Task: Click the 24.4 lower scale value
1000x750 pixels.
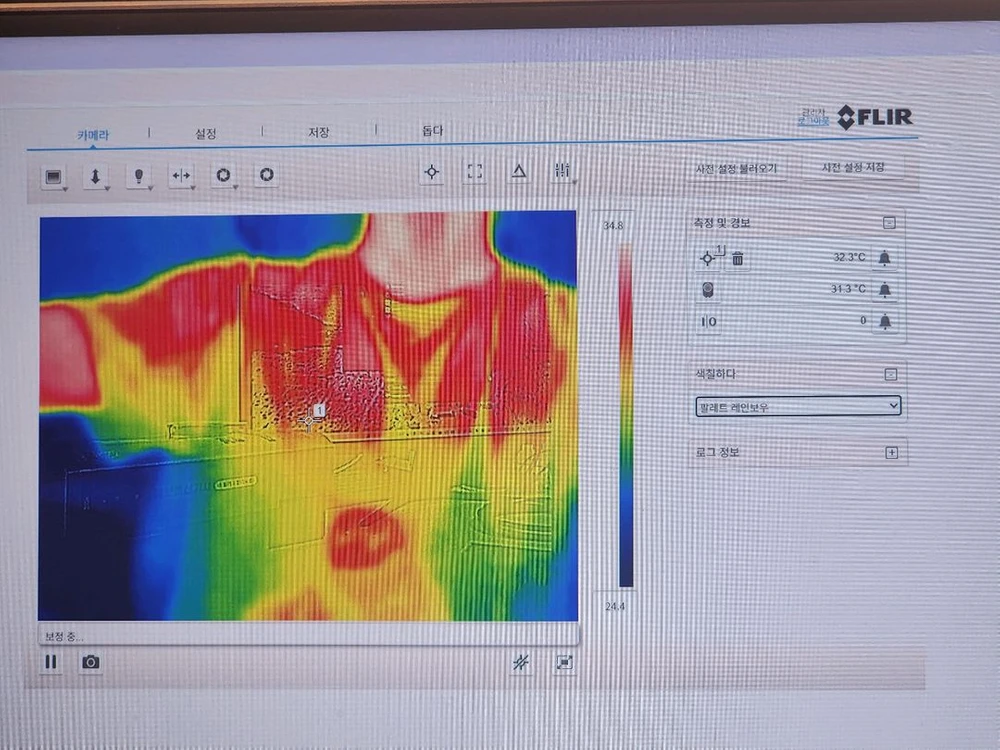Action: (x=615, y=607)
